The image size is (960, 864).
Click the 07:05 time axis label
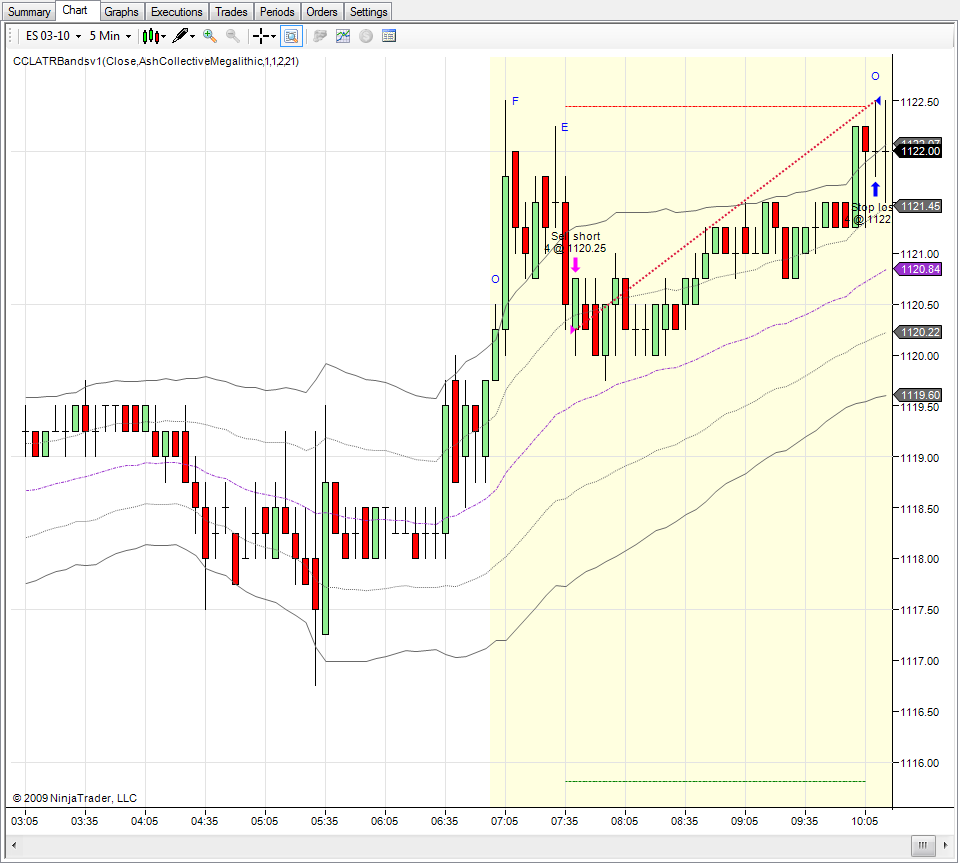point(504,821)
